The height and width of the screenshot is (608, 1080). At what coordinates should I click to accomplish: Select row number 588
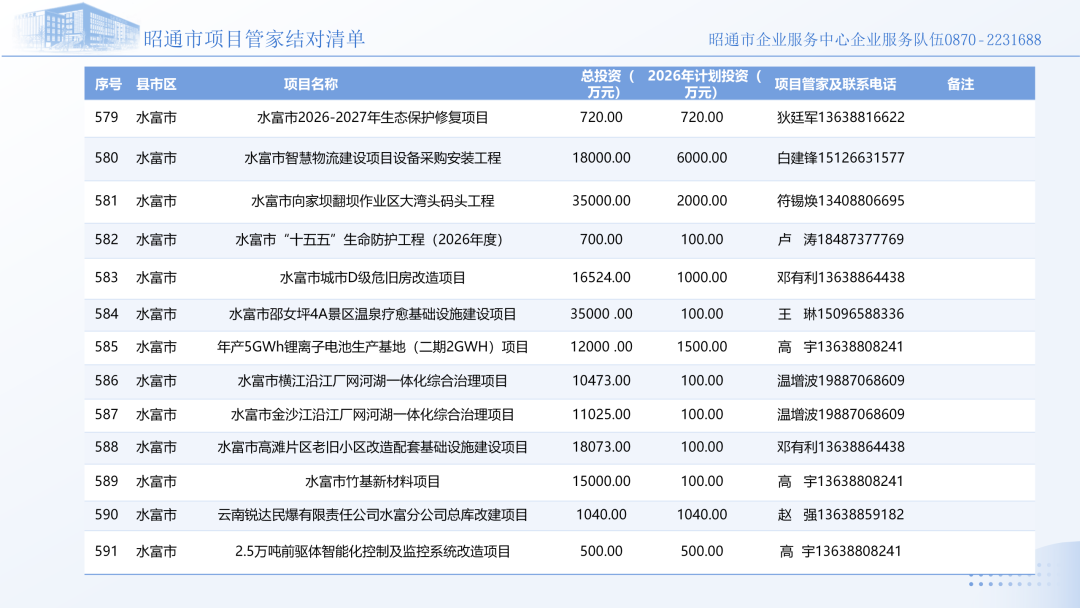pos(107,447)
